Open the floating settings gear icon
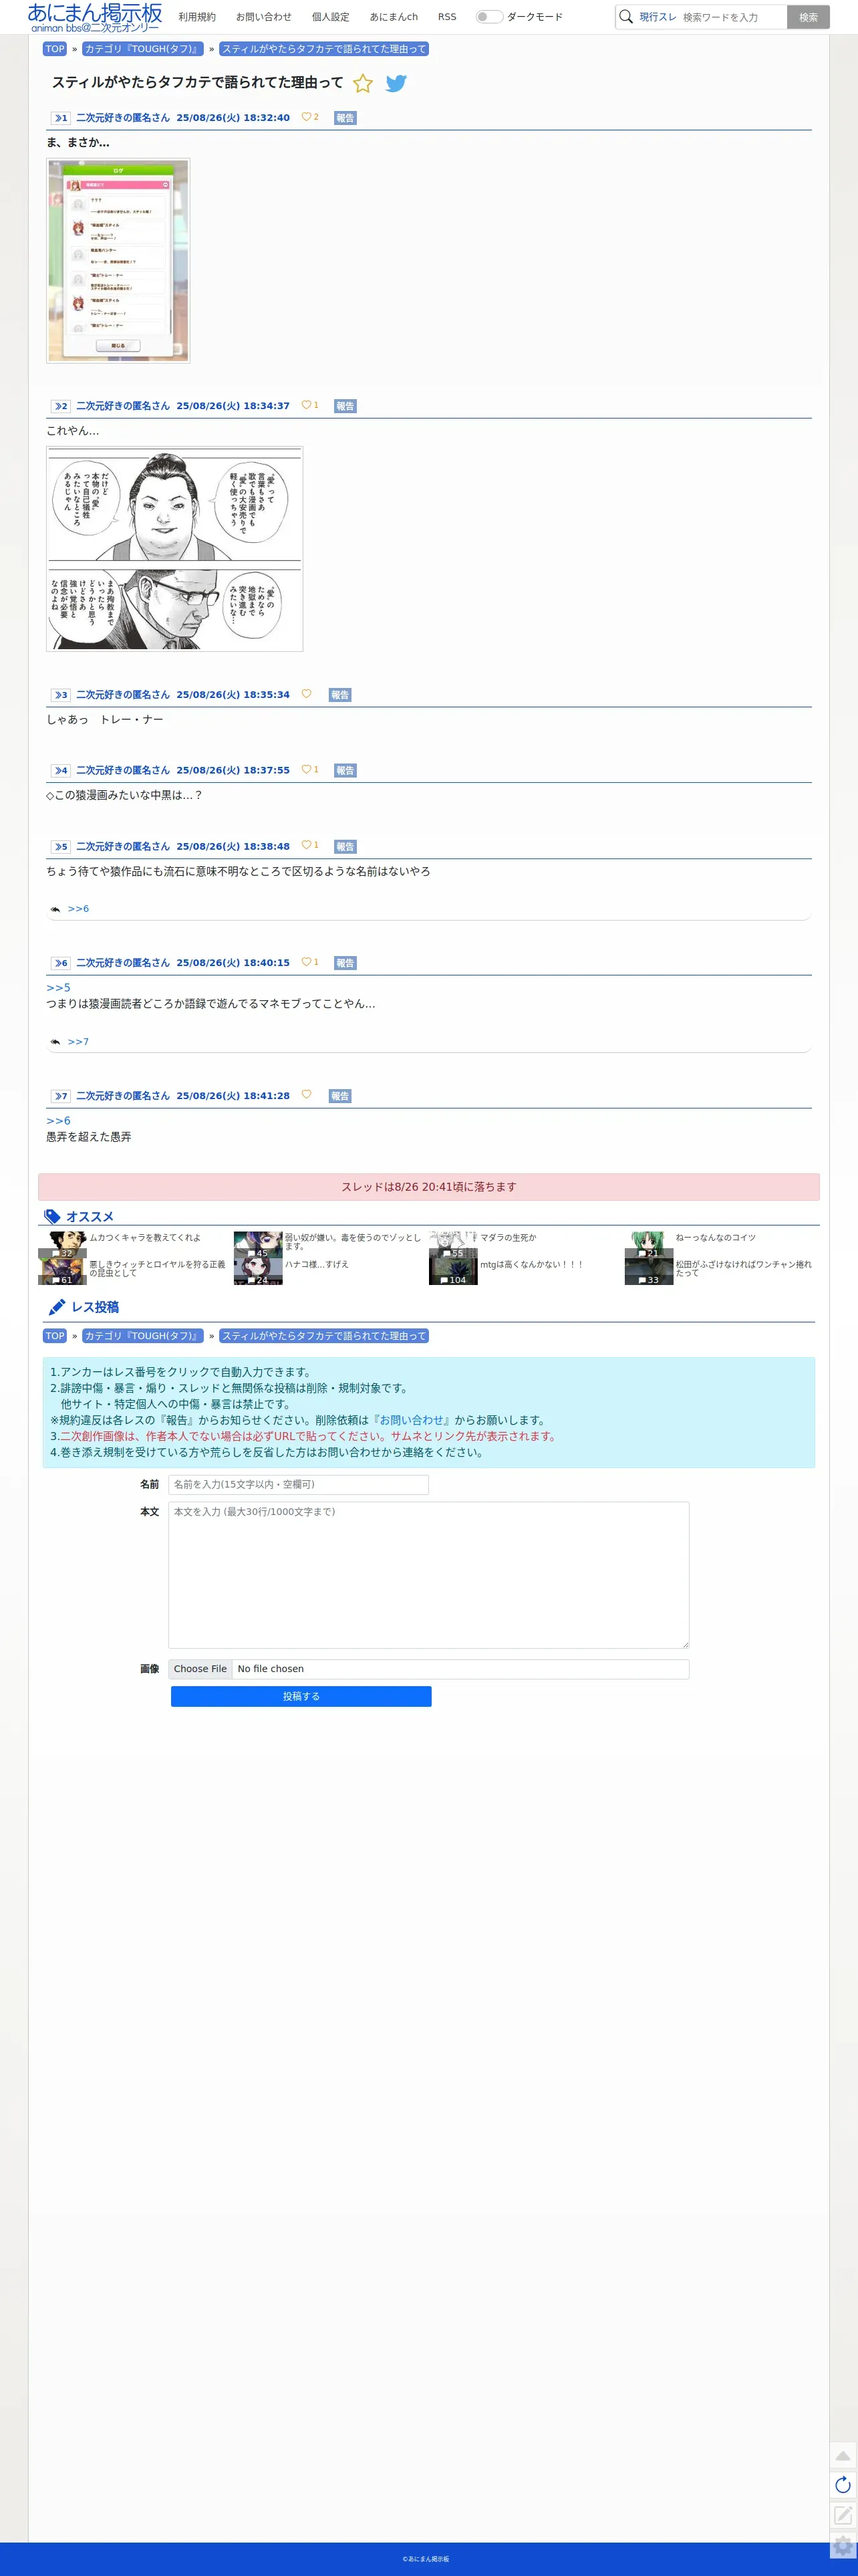This screenshot has width=858, height=2576. click(843, 2546)
